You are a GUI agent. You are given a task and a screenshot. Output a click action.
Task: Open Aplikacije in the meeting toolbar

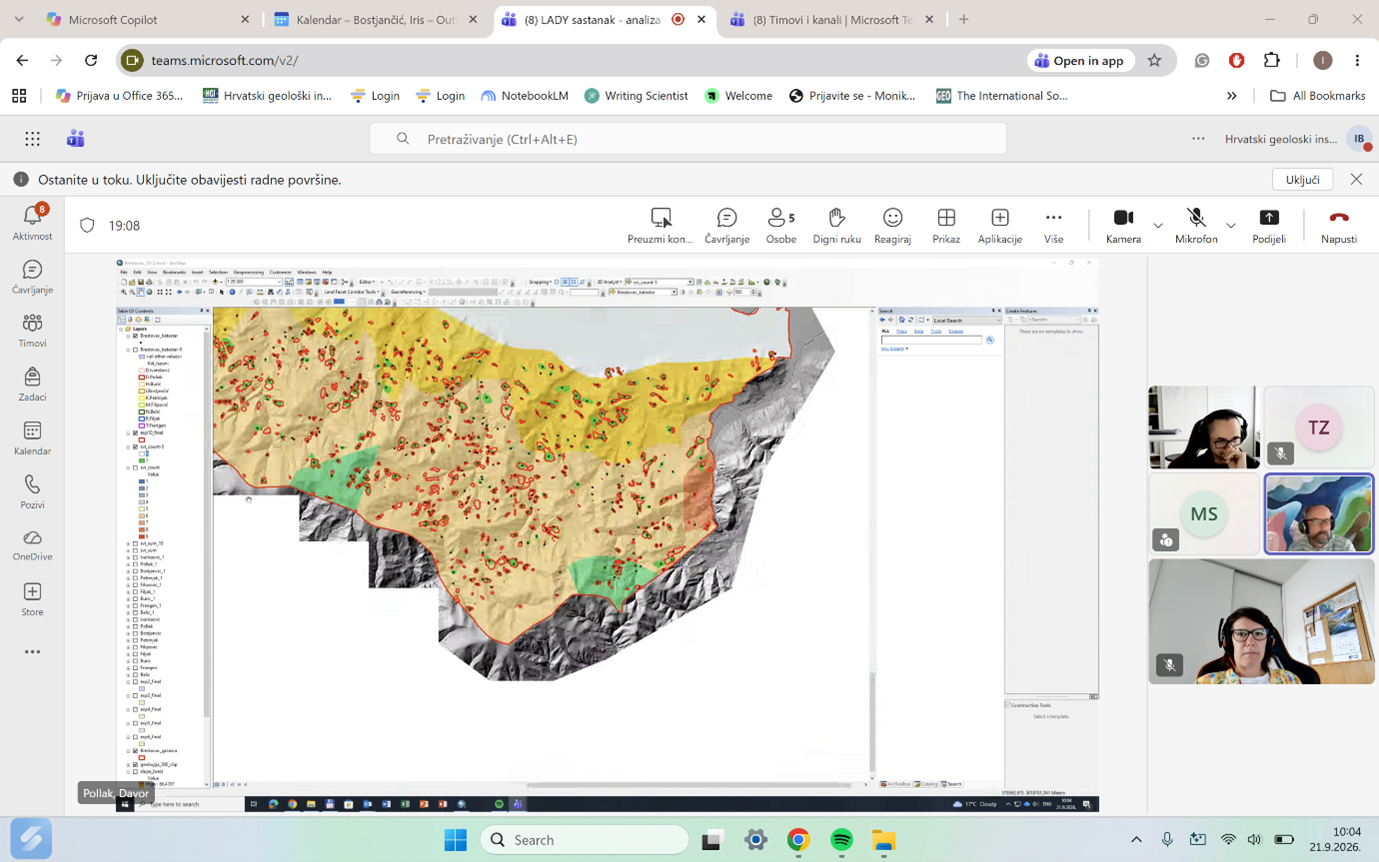coord(1000,225)
